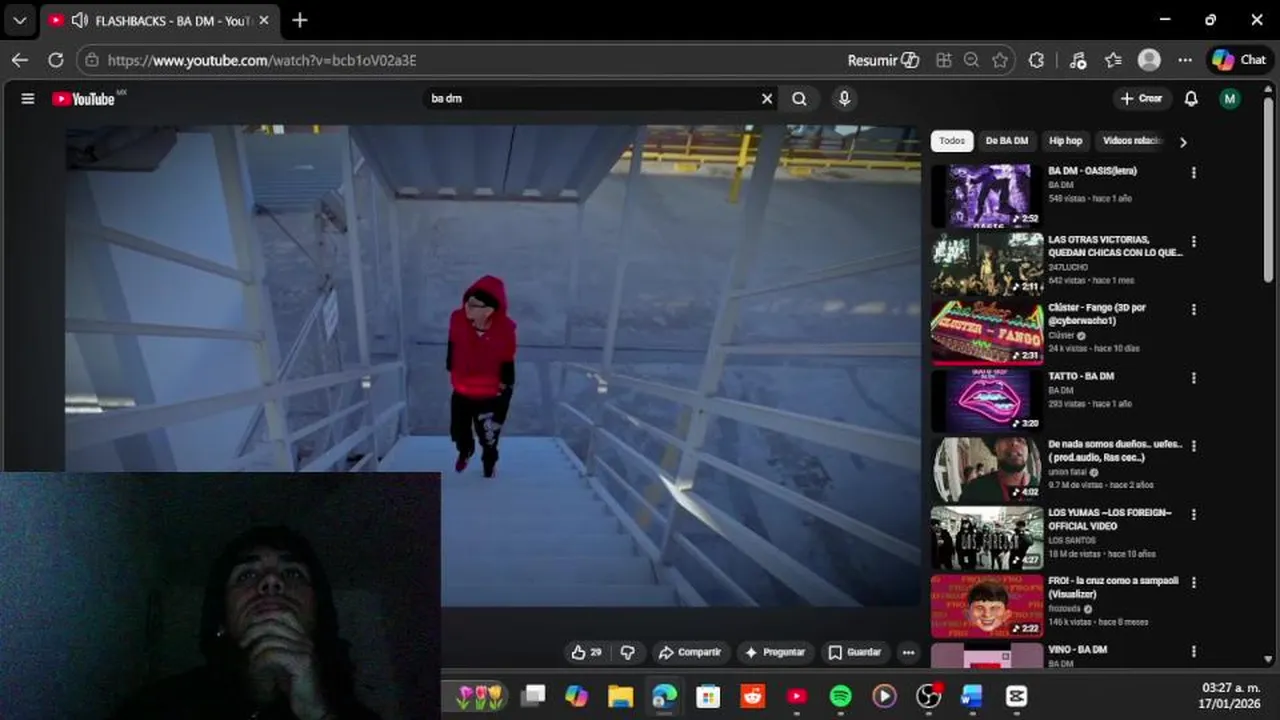Screen dimensions: 1280x720
Task: Click the Compartir share button
Action: tap(689, 652)
